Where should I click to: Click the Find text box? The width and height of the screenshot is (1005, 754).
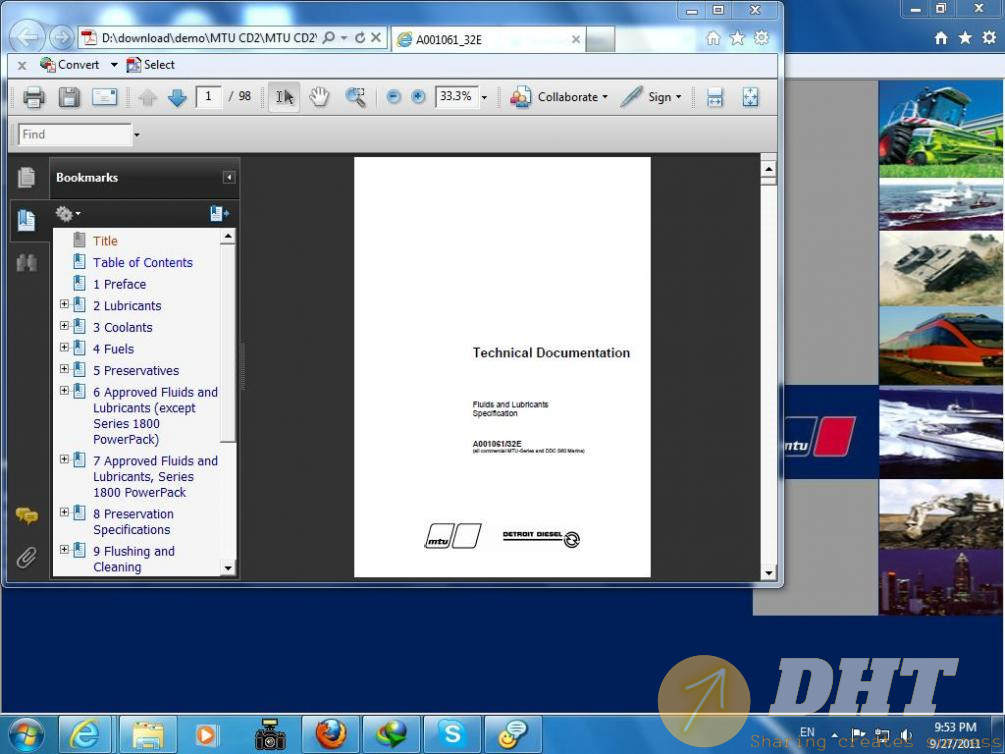75,135
